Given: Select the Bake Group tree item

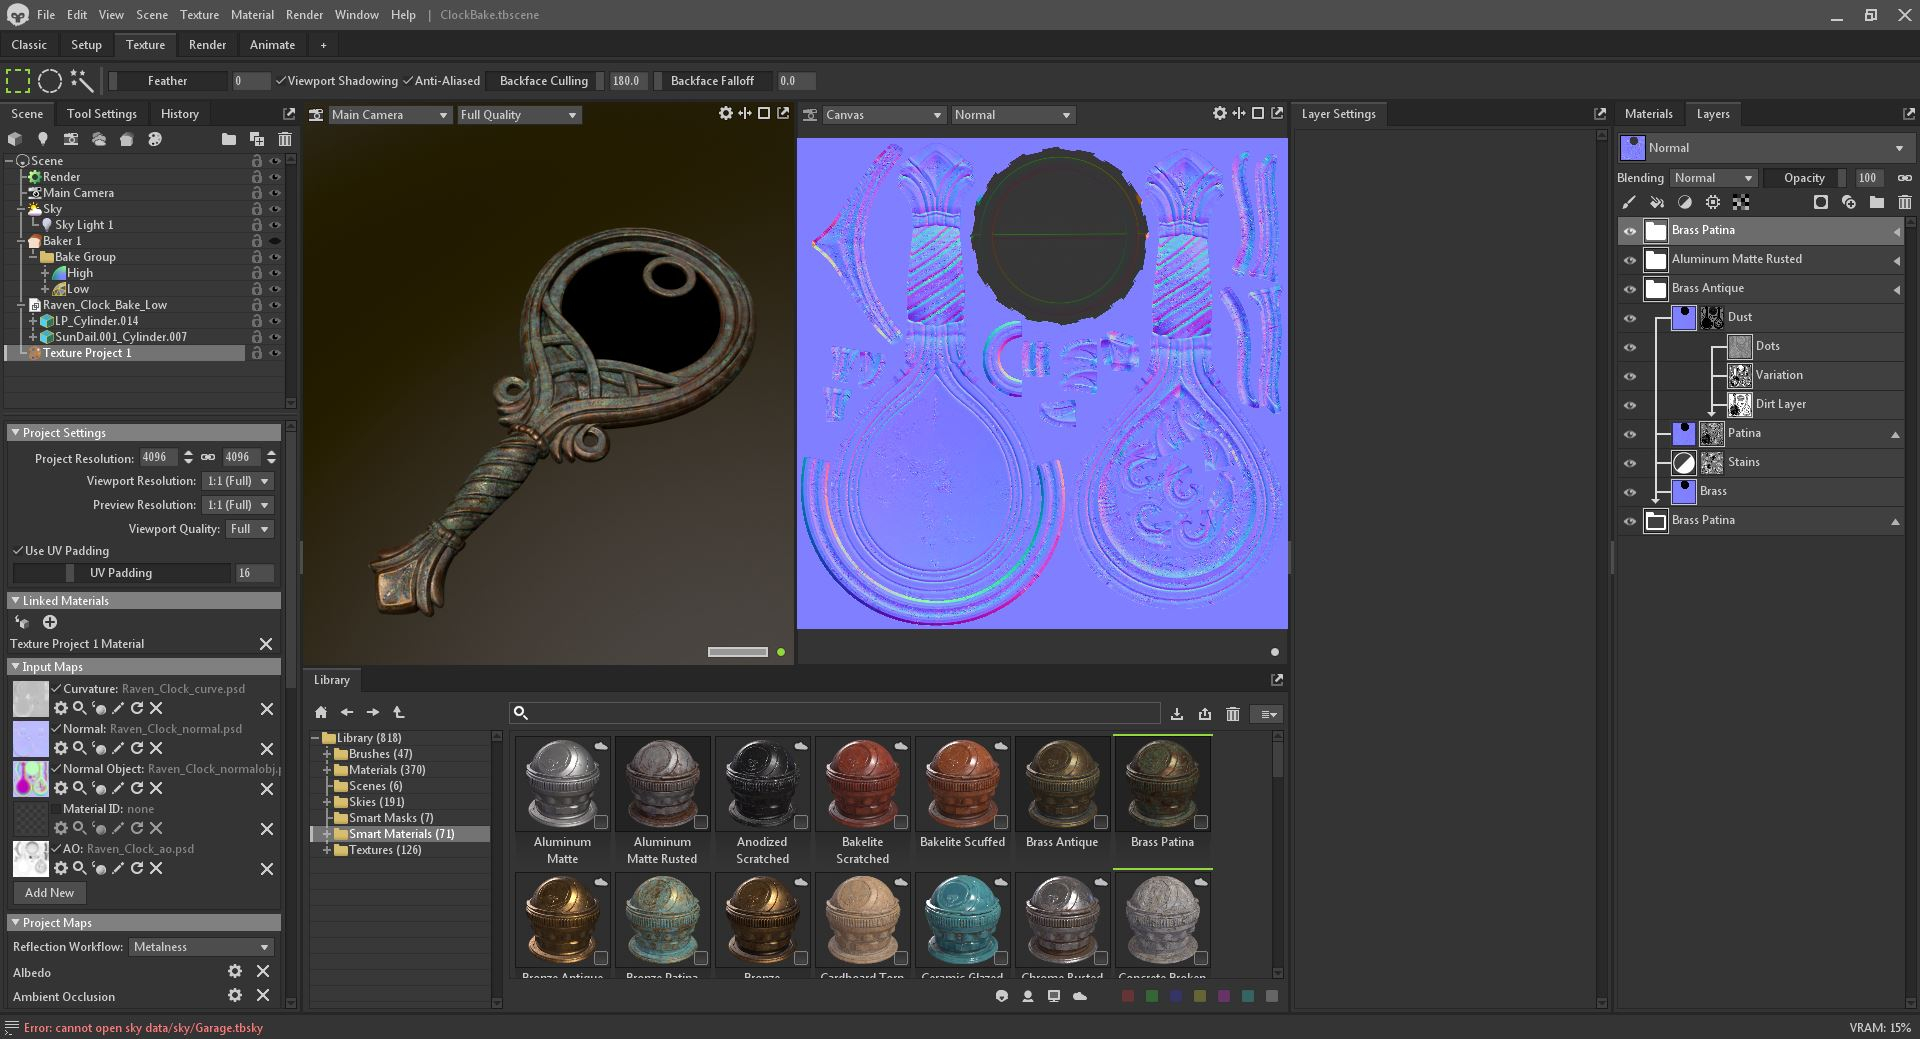Looking at the screenshot, I should pos(84,257).
